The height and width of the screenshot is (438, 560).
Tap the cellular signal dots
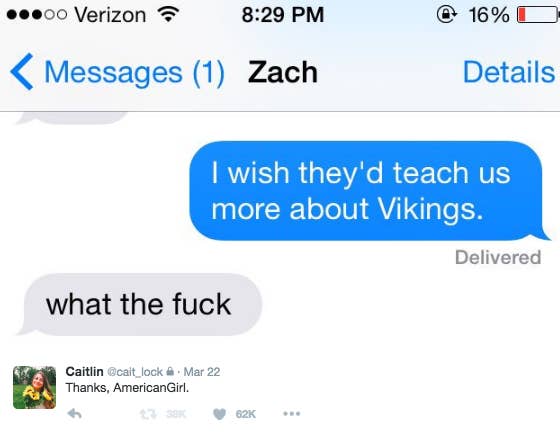coord(36,15)
